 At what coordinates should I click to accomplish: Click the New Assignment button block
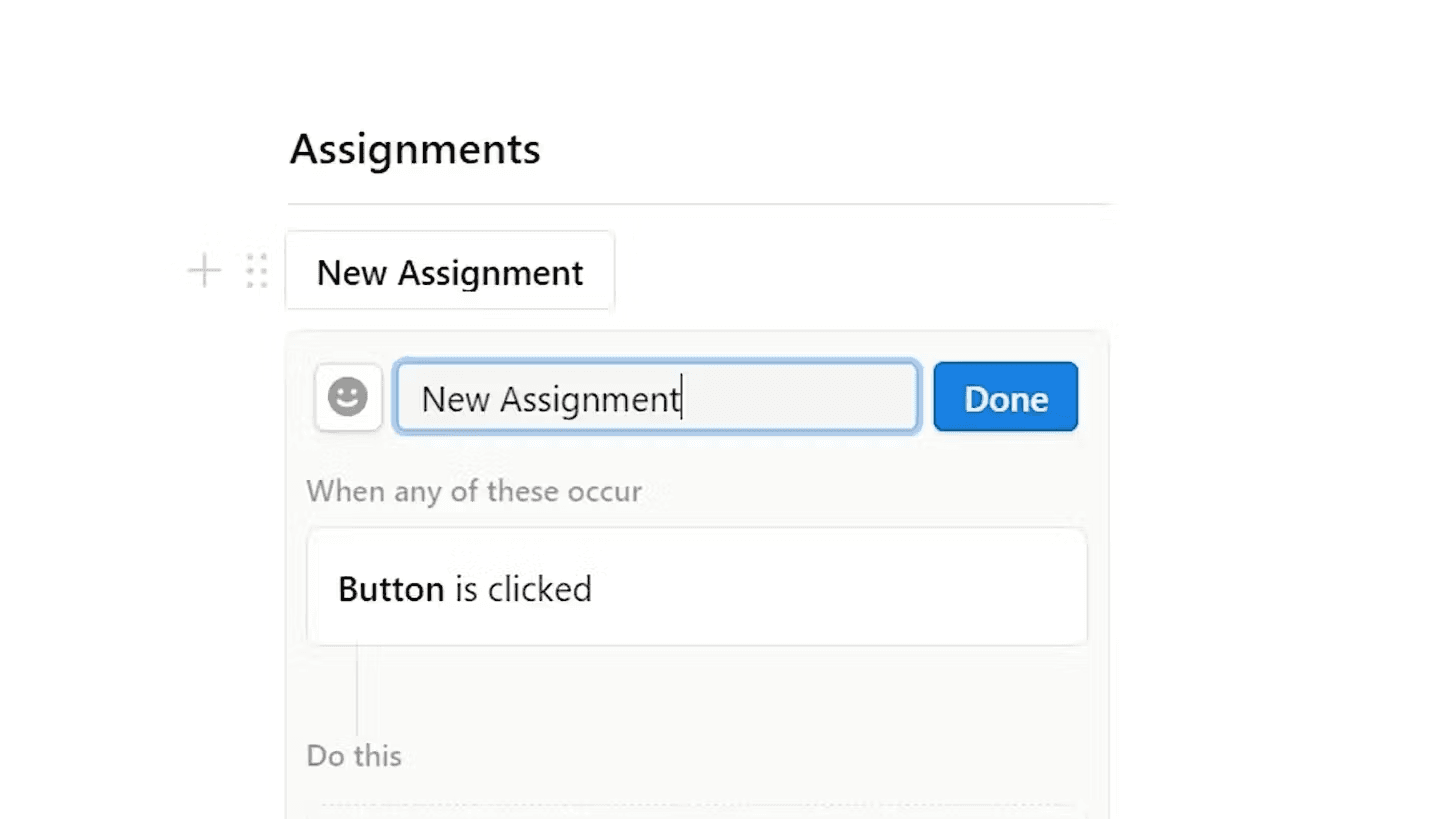coord(449,272)
